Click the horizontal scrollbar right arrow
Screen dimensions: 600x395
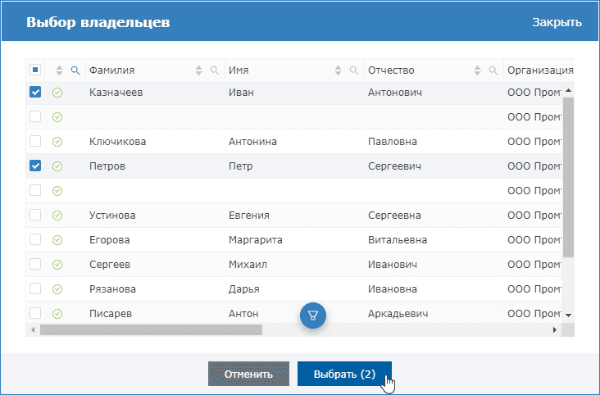click(554, 330)
